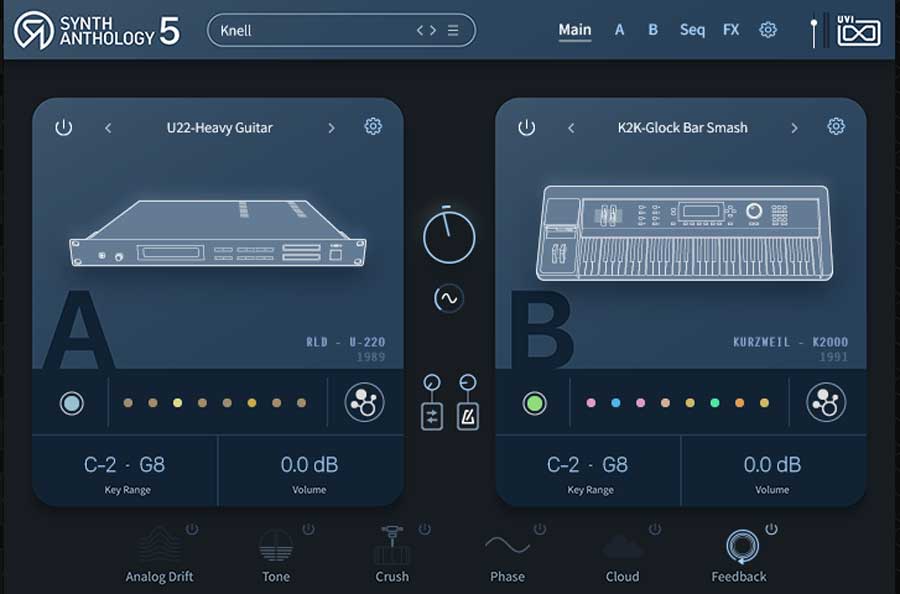Click the Tone effect icon
The image size is (900, 594).
pyautogui.click(x=276, y=545)
